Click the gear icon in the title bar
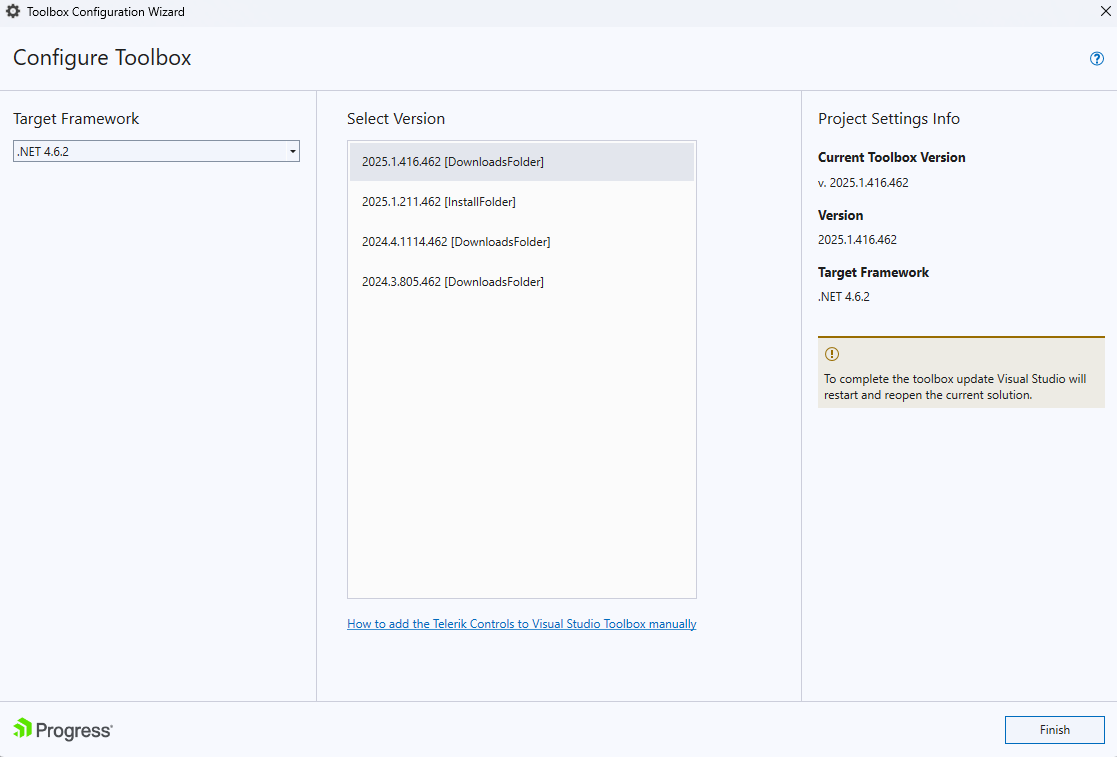This screenshot has width=1117, height=757. click(14, 11)
